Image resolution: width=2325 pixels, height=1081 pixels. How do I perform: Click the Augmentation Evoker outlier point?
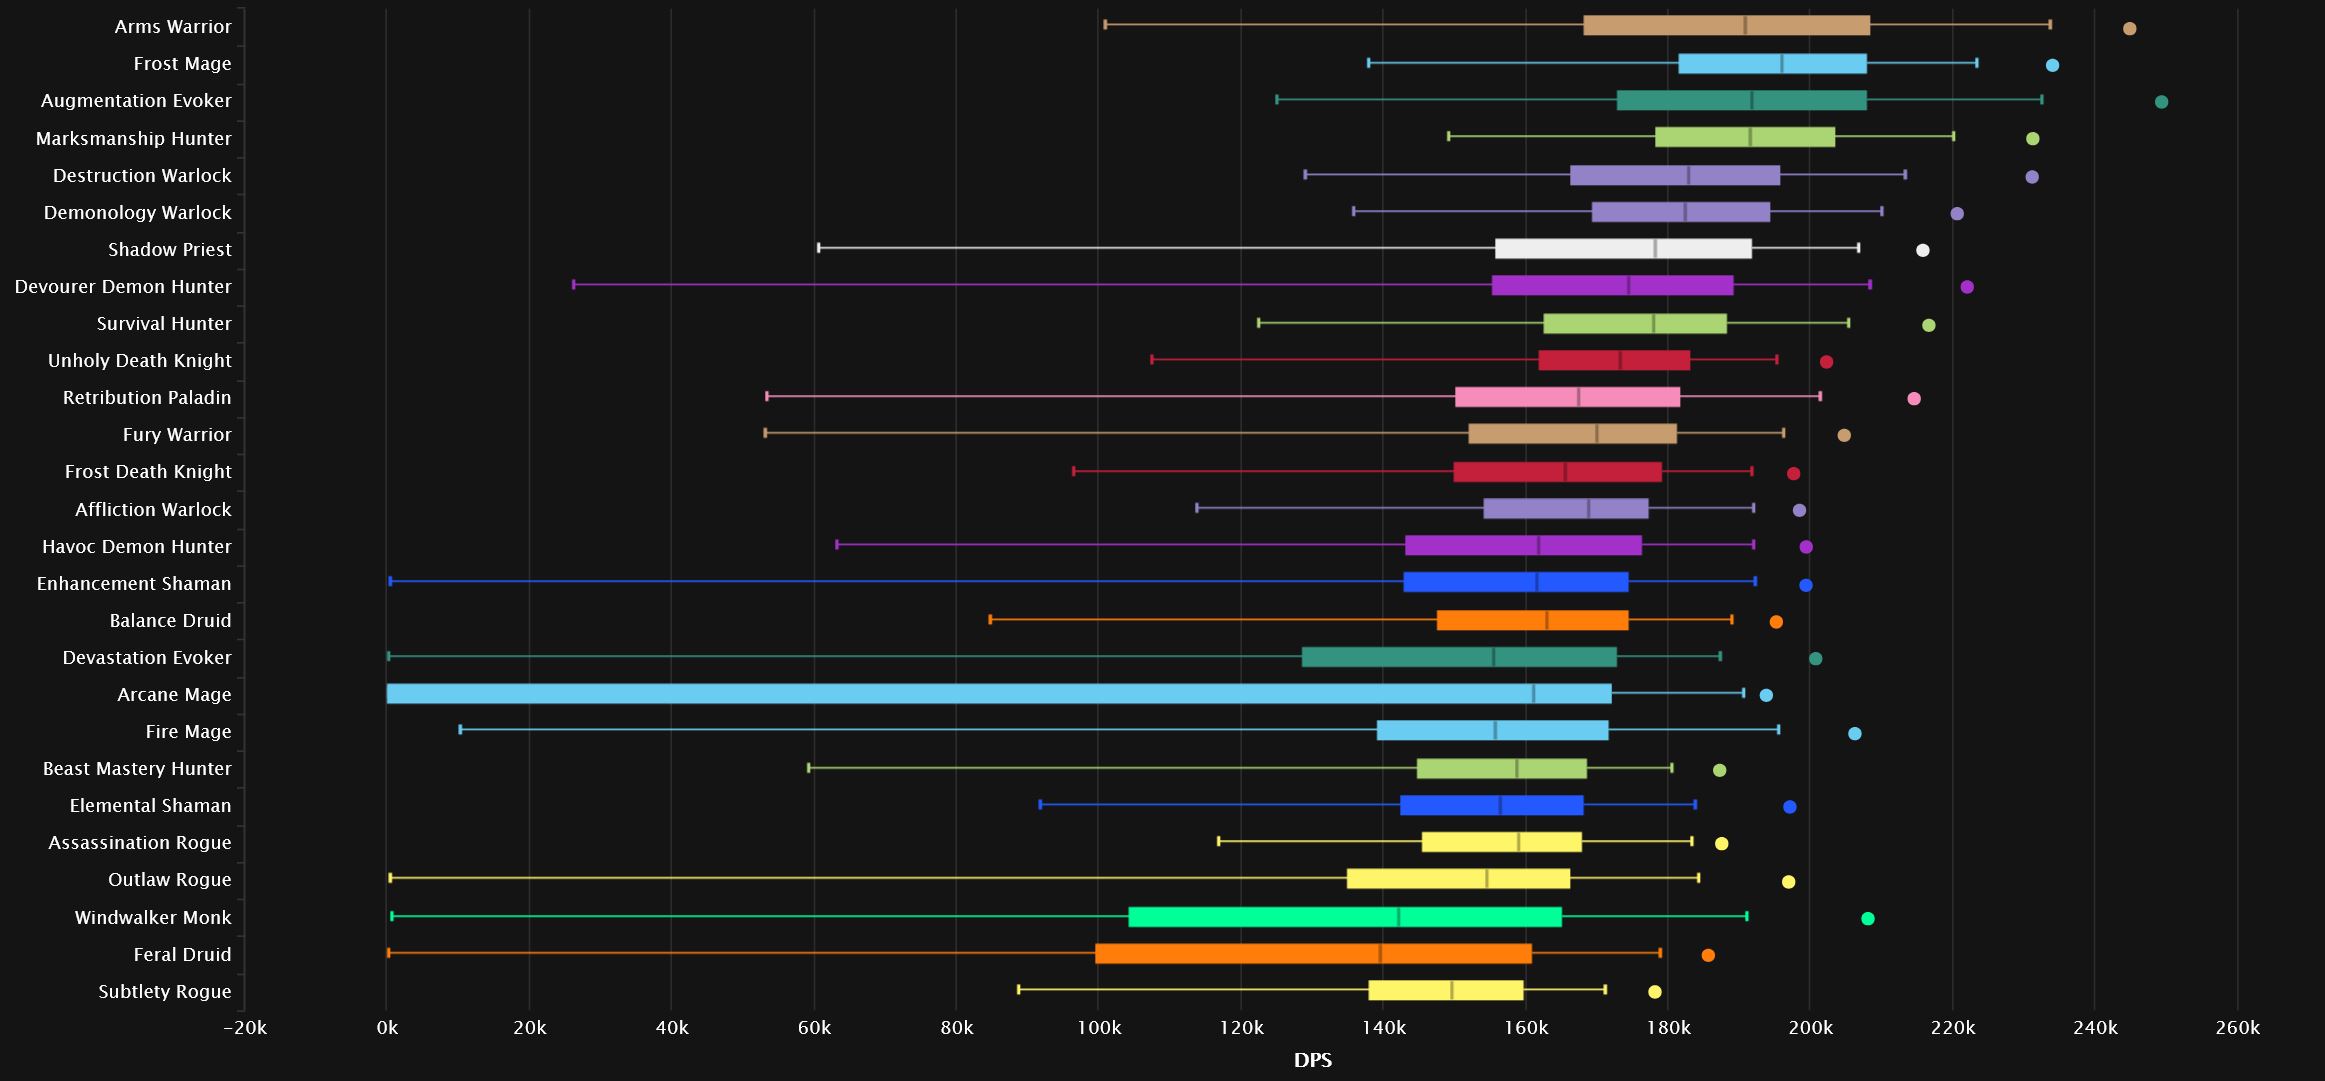[2161, 102]
